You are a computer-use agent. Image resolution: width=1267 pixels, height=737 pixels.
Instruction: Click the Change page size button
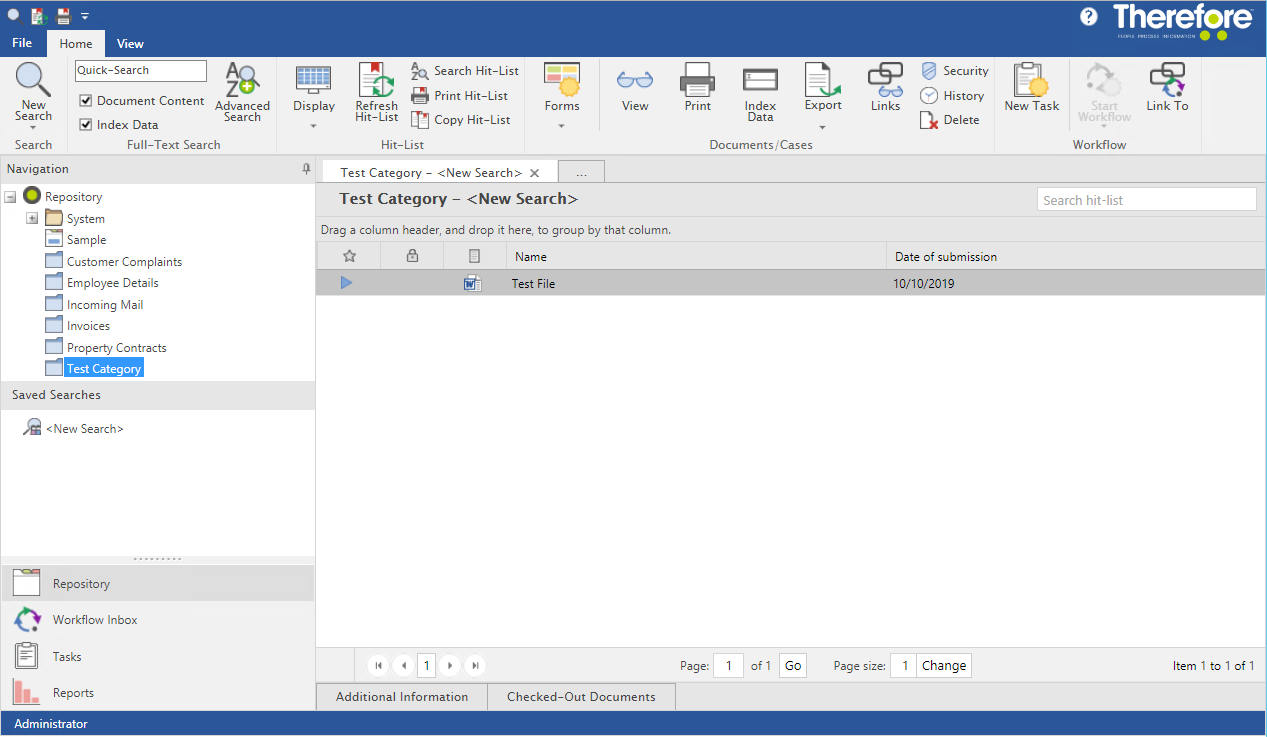[942, 665]
